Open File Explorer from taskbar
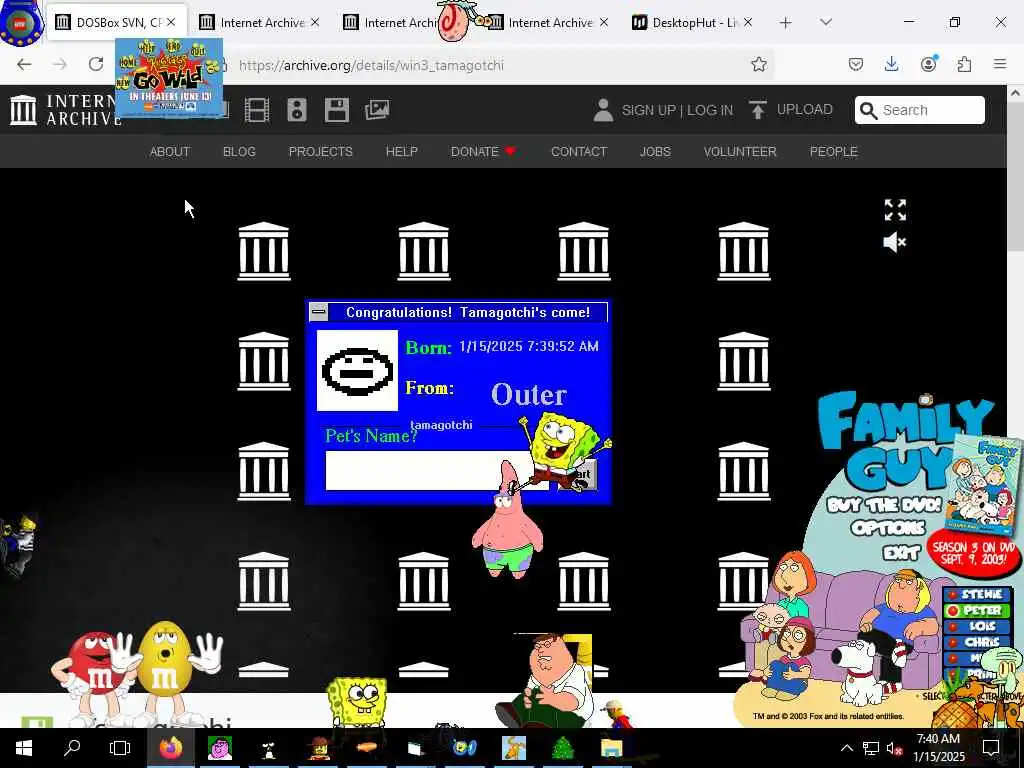The image size is (1024, 768). 611,748
